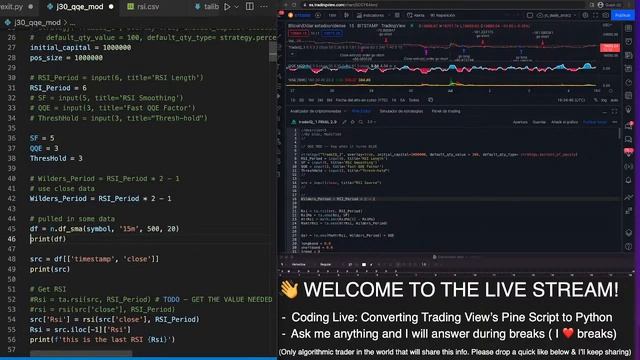This screenshot has width=640, height=360.
Task: Click line 46 'print(df)'
Action: pos(48,239)
